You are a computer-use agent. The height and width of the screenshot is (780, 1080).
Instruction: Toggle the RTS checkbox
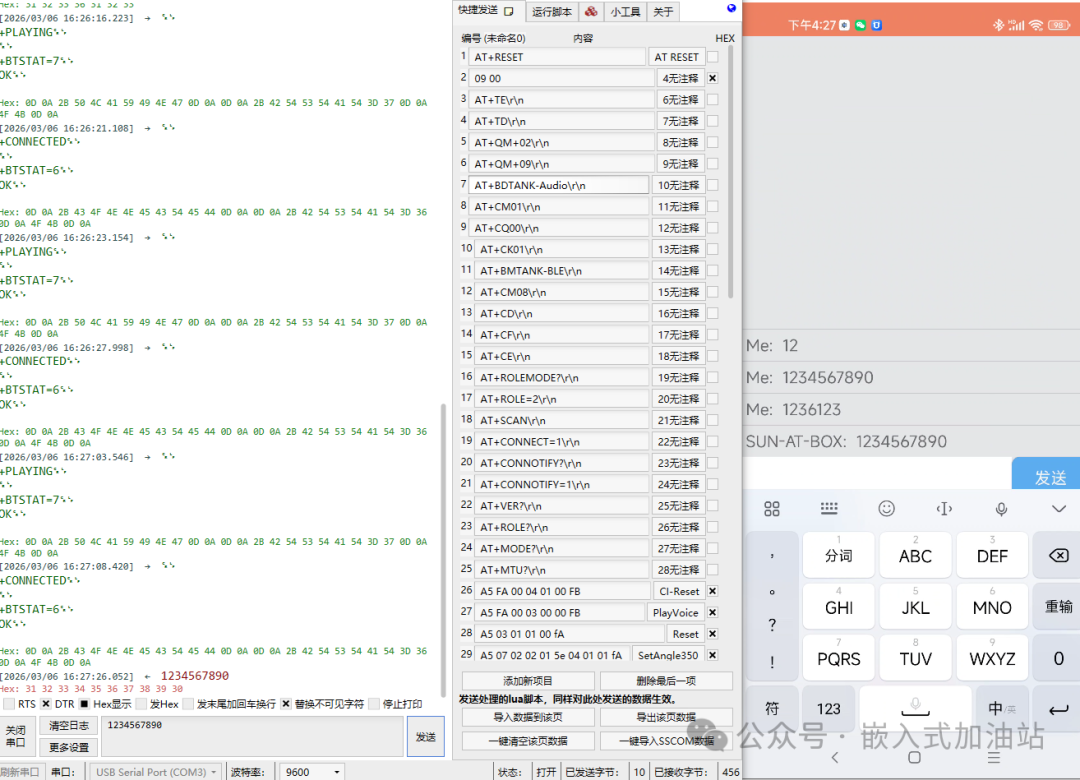tap(9, 704)
